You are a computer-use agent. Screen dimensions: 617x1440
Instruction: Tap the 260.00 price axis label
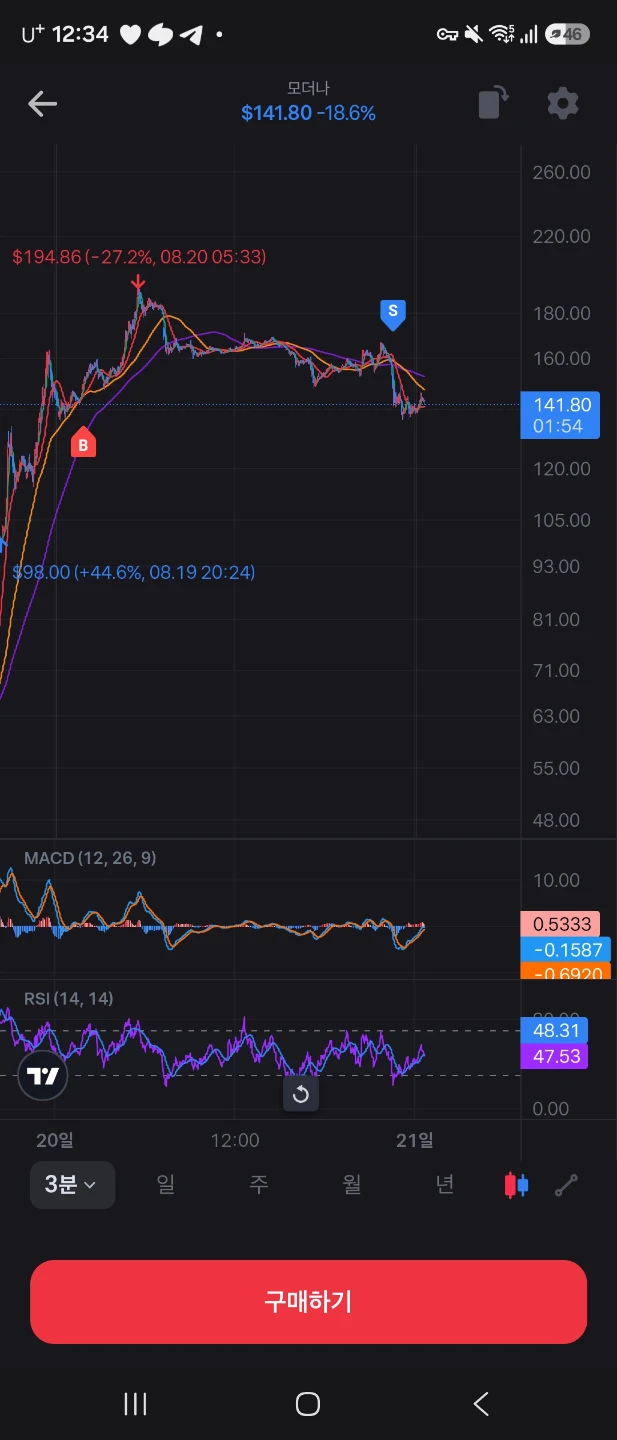point(561,172)
